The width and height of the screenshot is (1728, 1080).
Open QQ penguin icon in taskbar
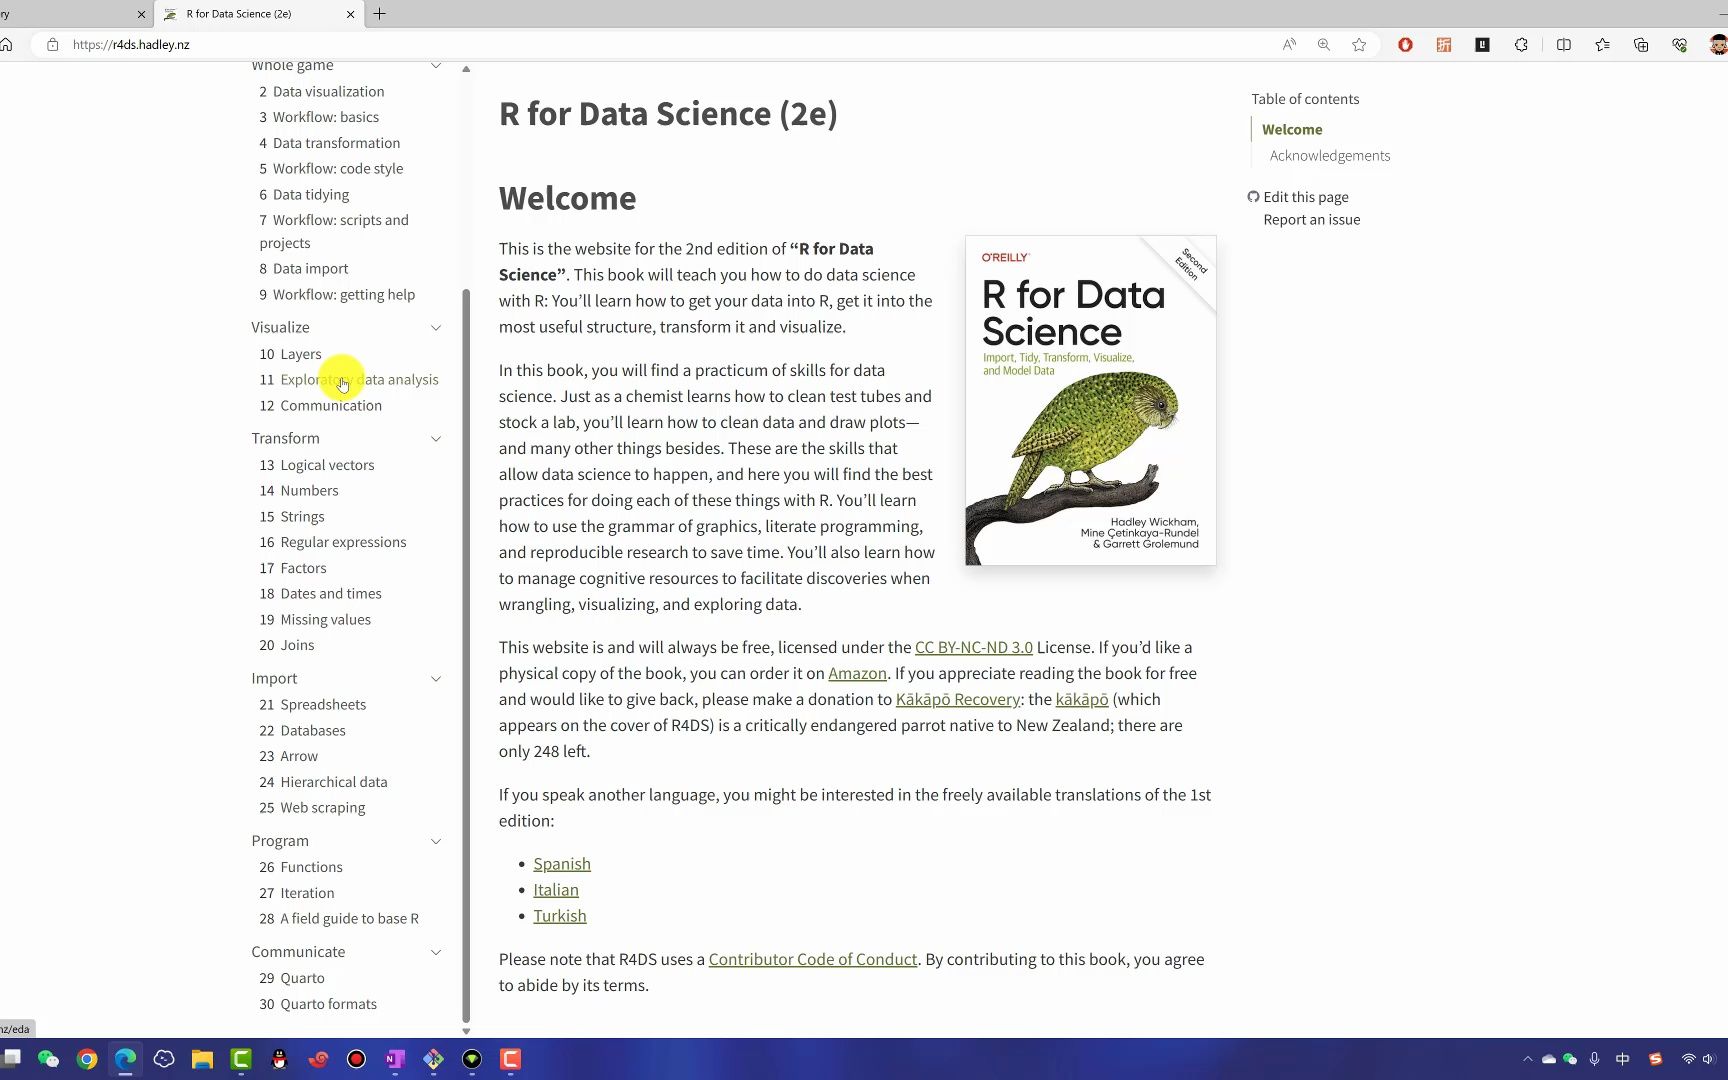[279, 1059]
